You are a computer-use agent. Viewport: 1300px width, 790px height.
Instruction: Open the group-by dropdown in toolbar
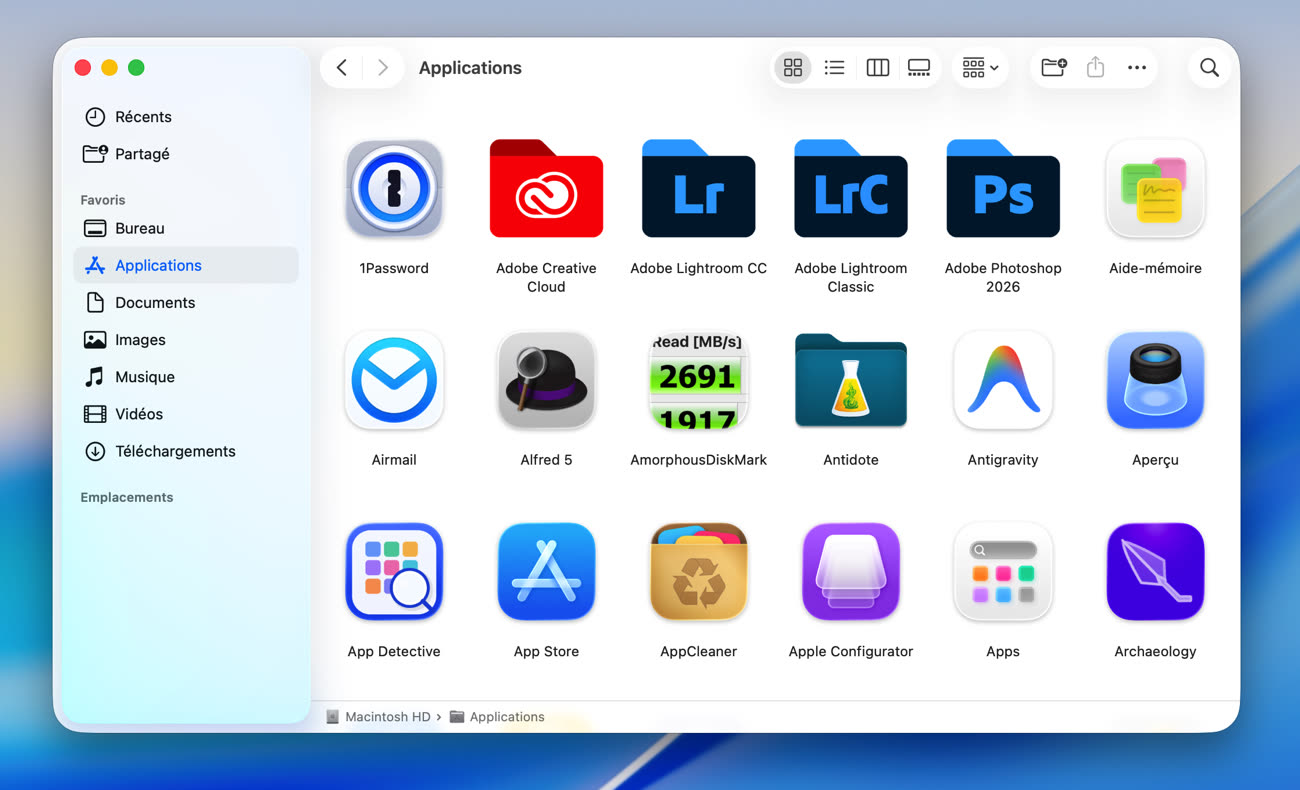pyautogui.click(x=980, y=68)
